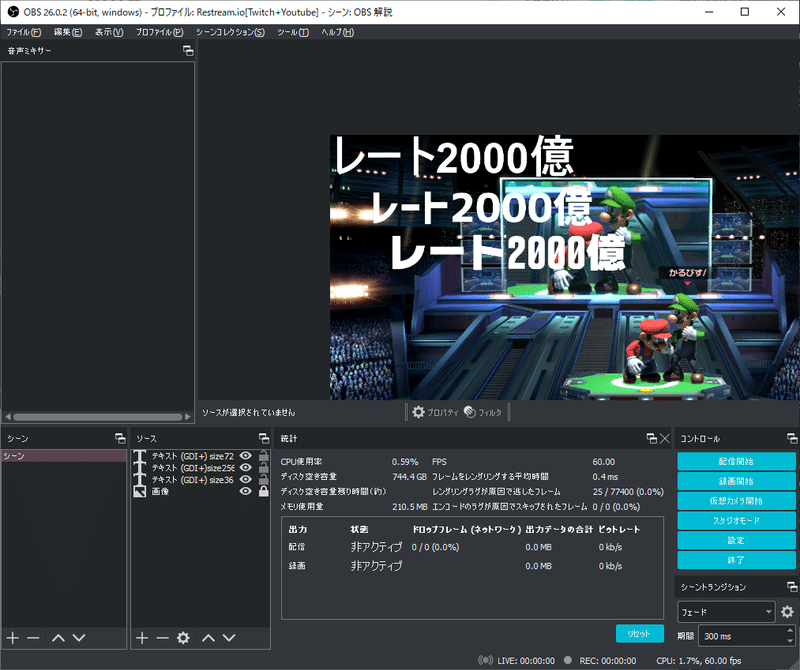This screenshot has width=800, height=670.
Task: Click REC status dot indicator
Action: coord(568,660)
